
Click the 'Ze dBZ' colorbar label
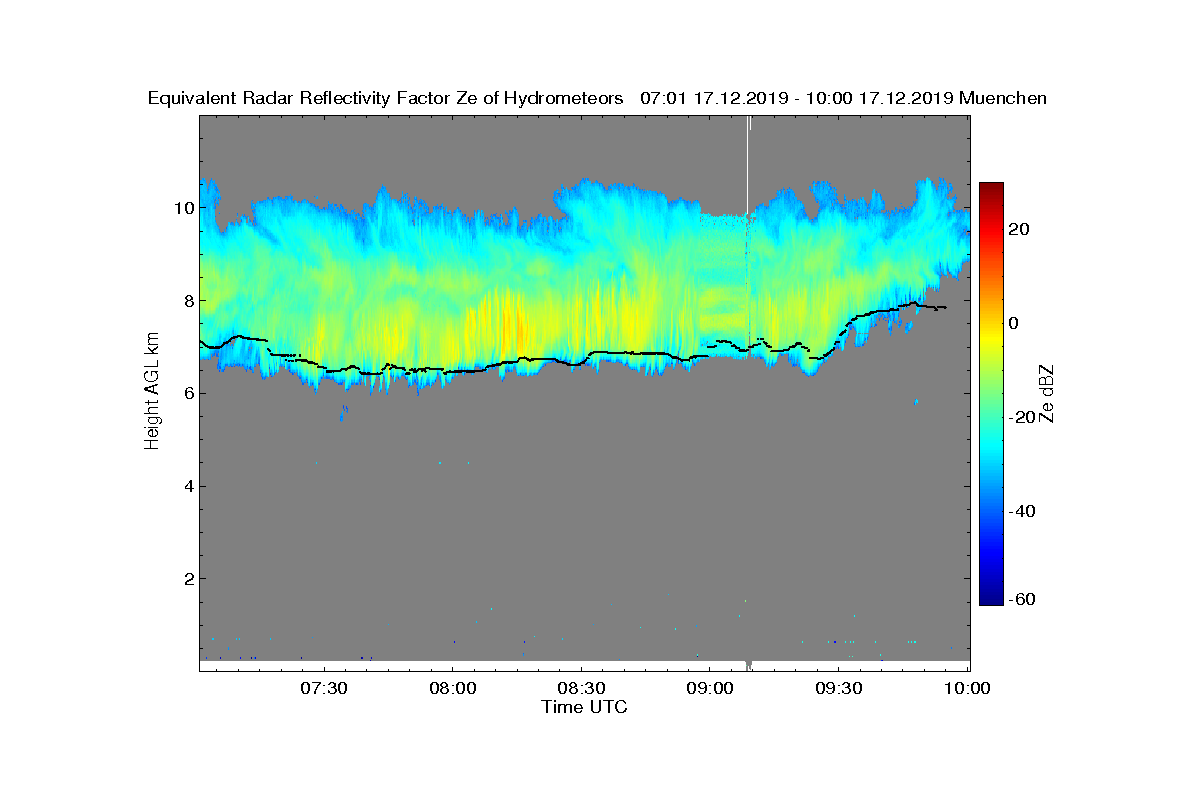tap(1047, 392)
